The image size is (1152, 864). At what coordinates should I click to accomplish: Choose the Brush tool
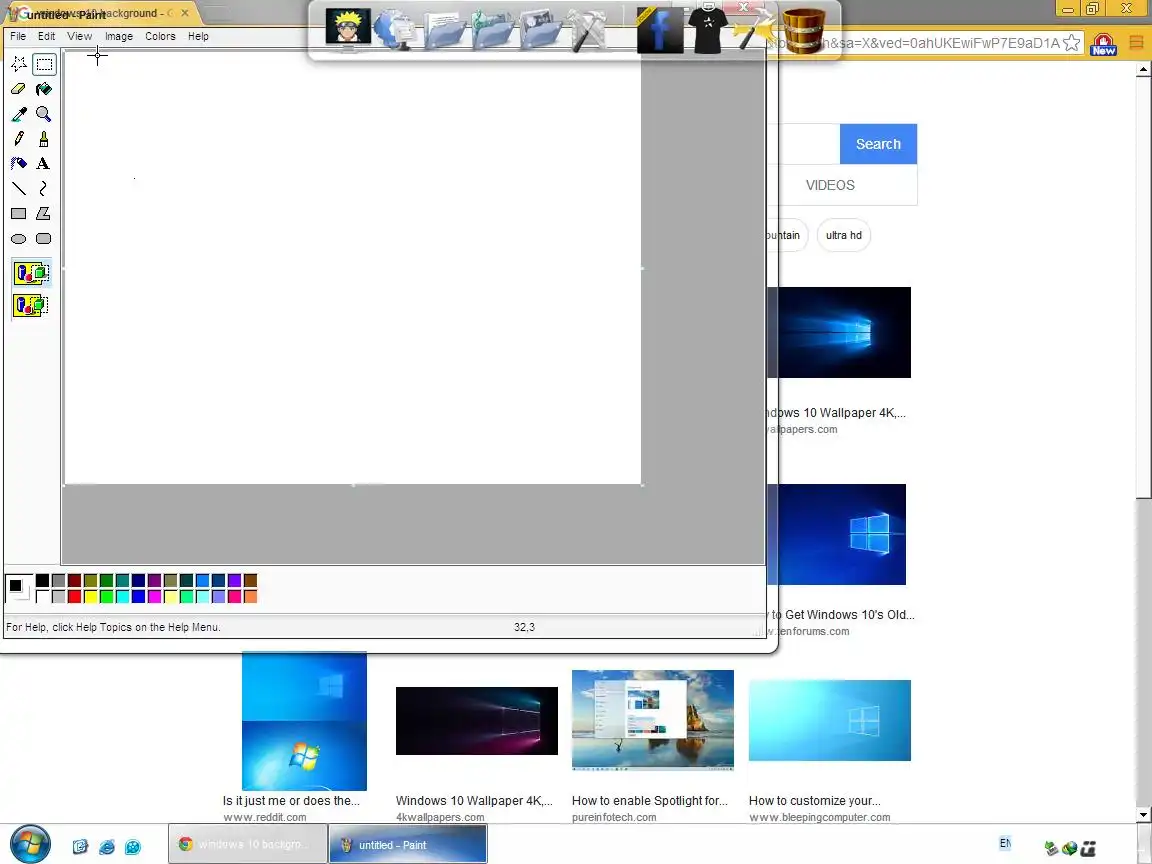(44, 139)
